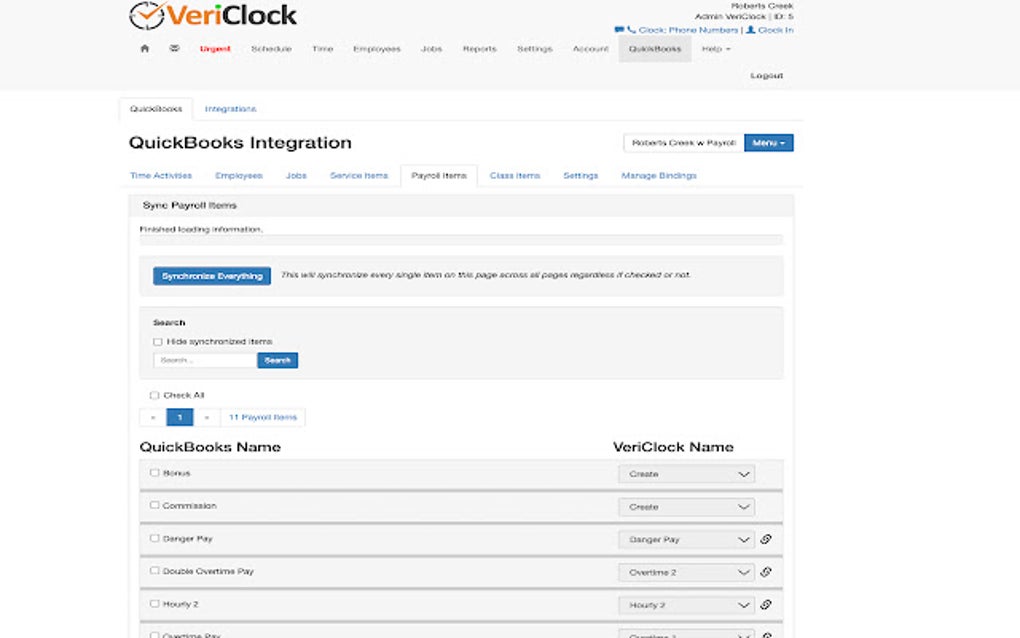Click inside the Search text field
Viewport: 1020px width, 638px height.
pyautogui.click(x=203, y=360)
